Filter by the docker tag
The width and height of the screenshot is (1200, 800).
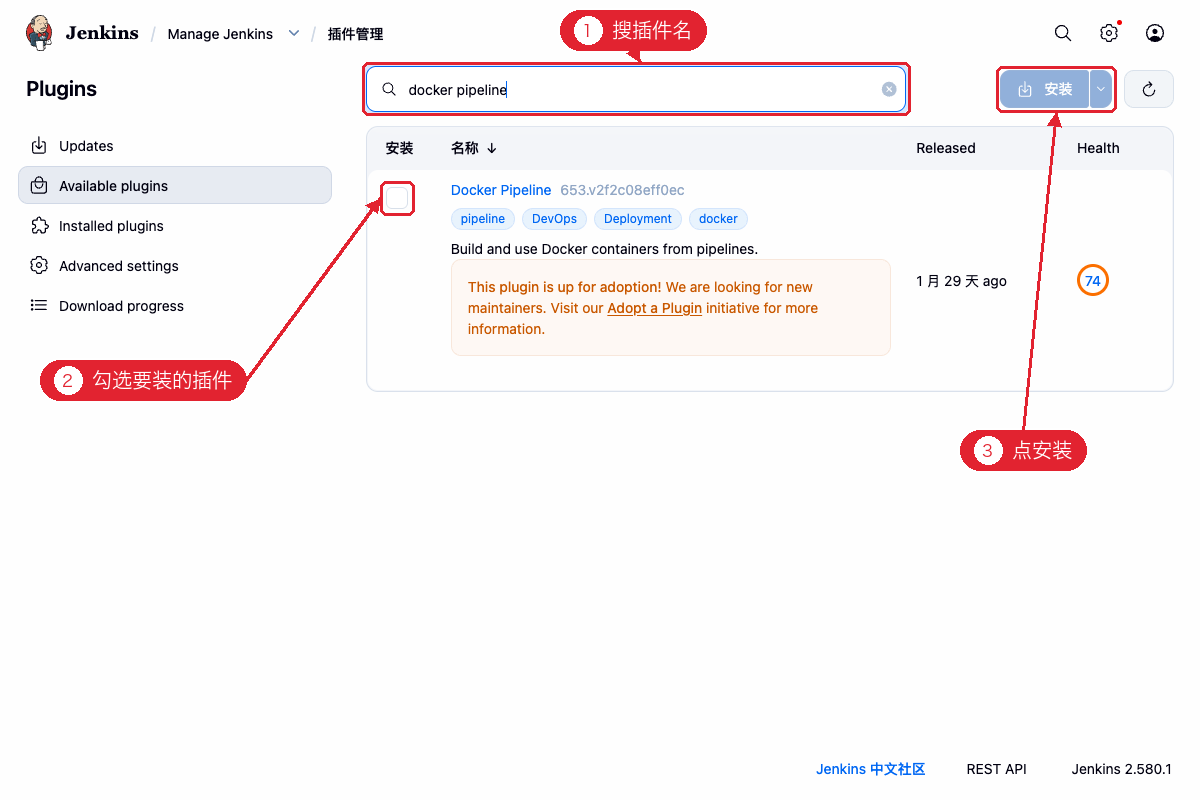(718, 219)
